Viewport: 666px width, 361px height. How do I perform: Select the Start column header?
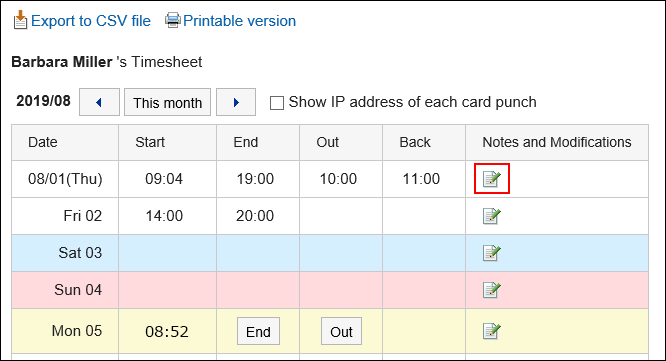click(x=167, y=142)
